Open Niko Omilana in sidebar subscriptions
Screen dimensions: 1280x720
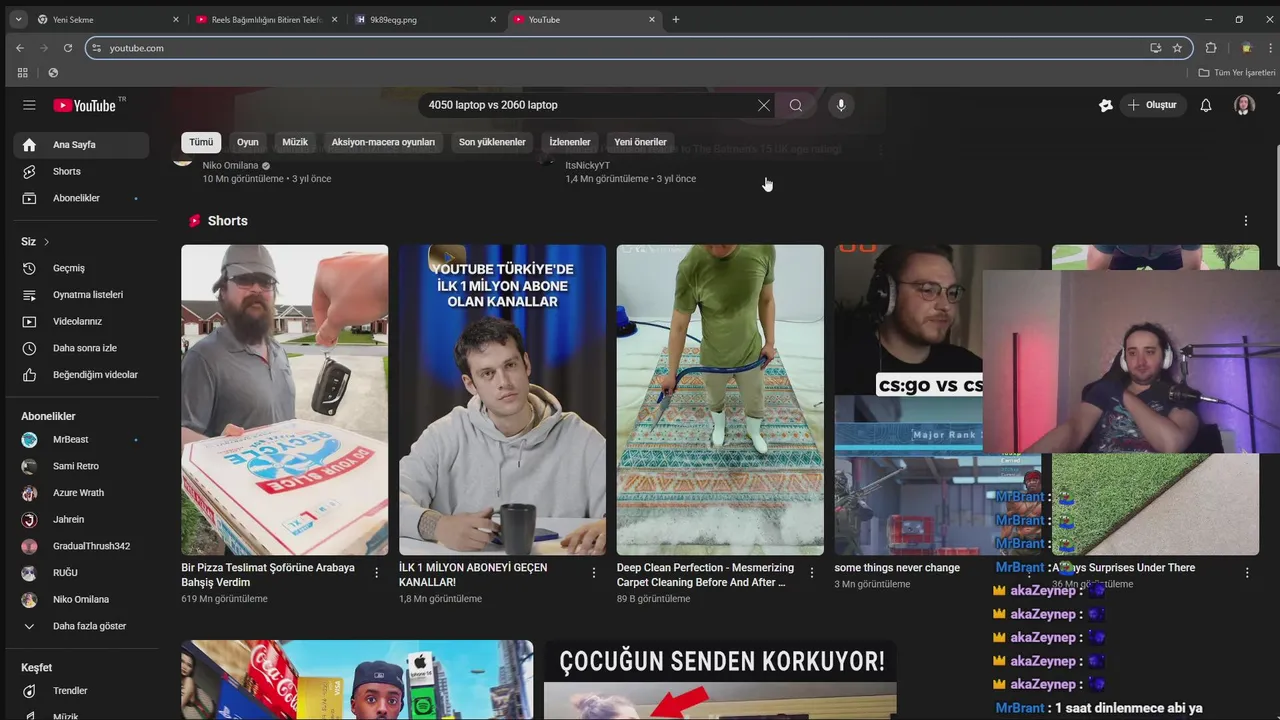point(80,600)
